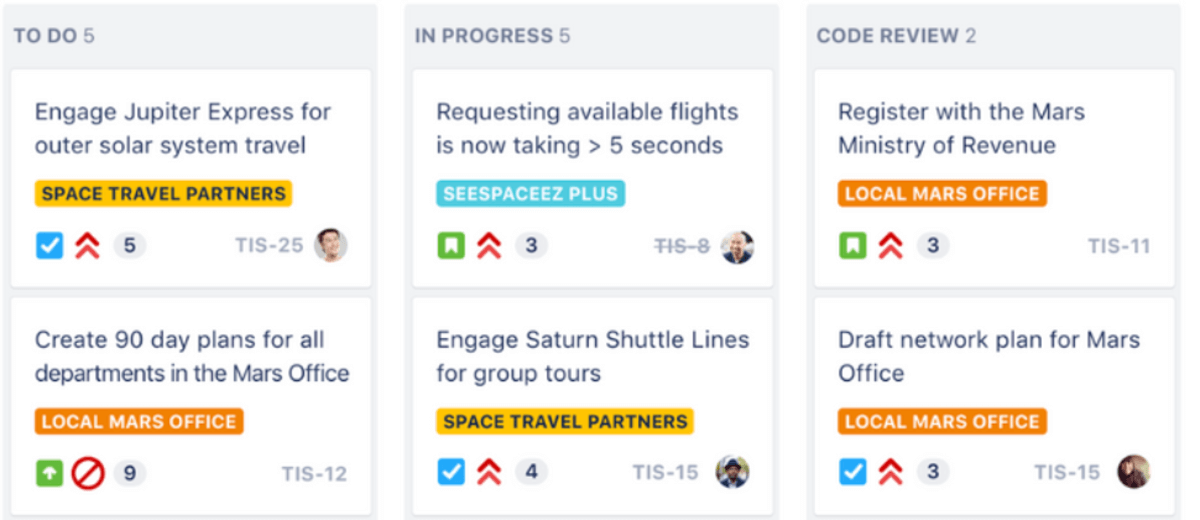This screenshot has width=1200, height=520.
Task: Click the green story icon on TIS-11 card
Action: click(x=852, y=245)
